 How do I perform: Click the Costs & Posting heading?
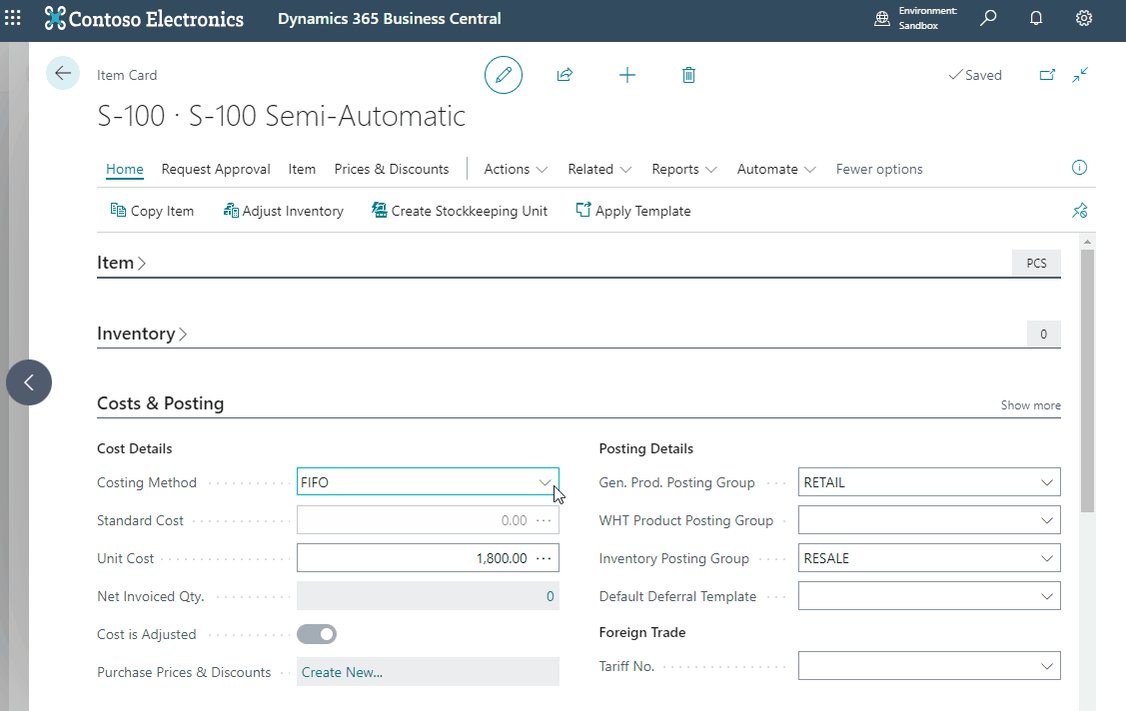click(x=160, y=404)
